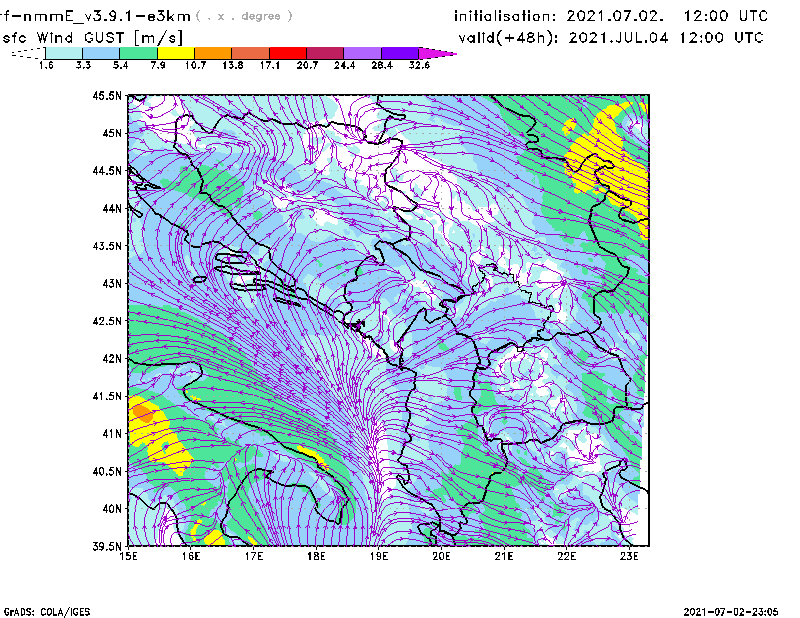Screen dimensions: 800x618
Task: Click the 22E longitude axis label
Action: click(567, 556)
